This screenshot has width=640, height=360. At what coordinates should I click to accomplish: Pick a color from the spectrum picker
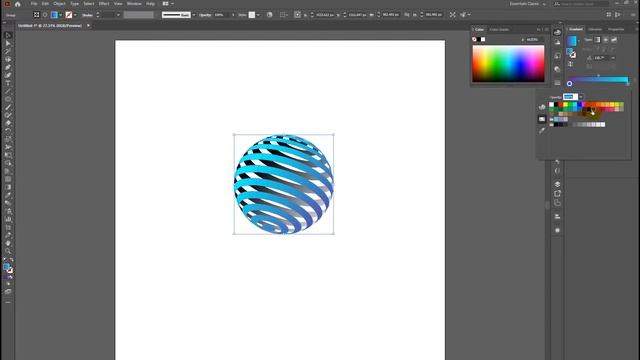coord(508,64)
